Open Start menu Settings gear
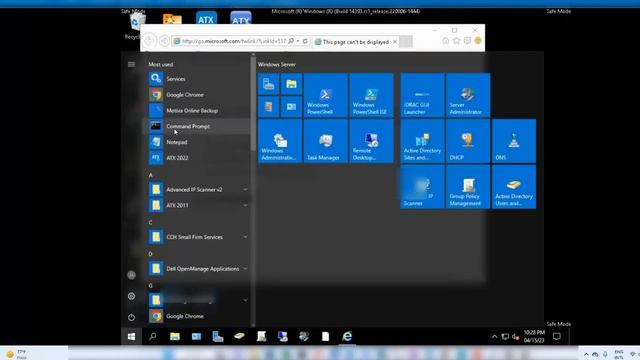 pyautogui.click(x=131, y=296)
